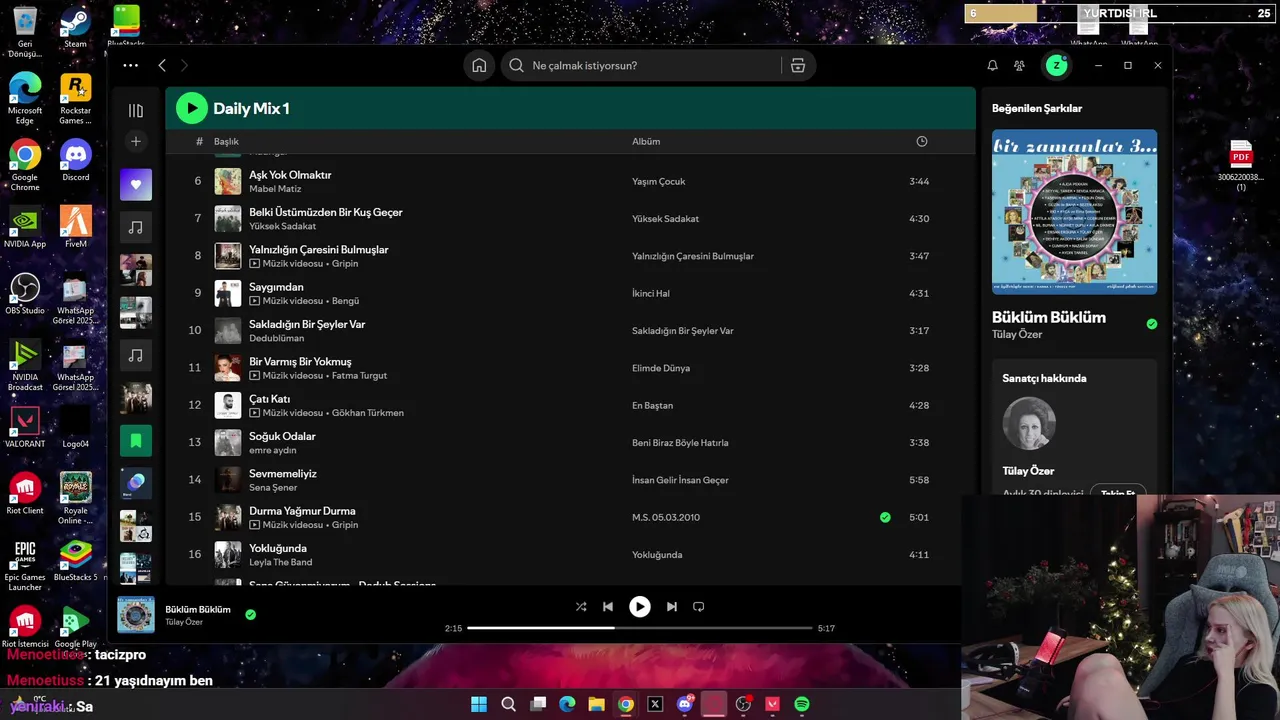Open the VALORANT desktop shortcut
The height and width of the screenshot is (720, 1280).
point(25,427)
